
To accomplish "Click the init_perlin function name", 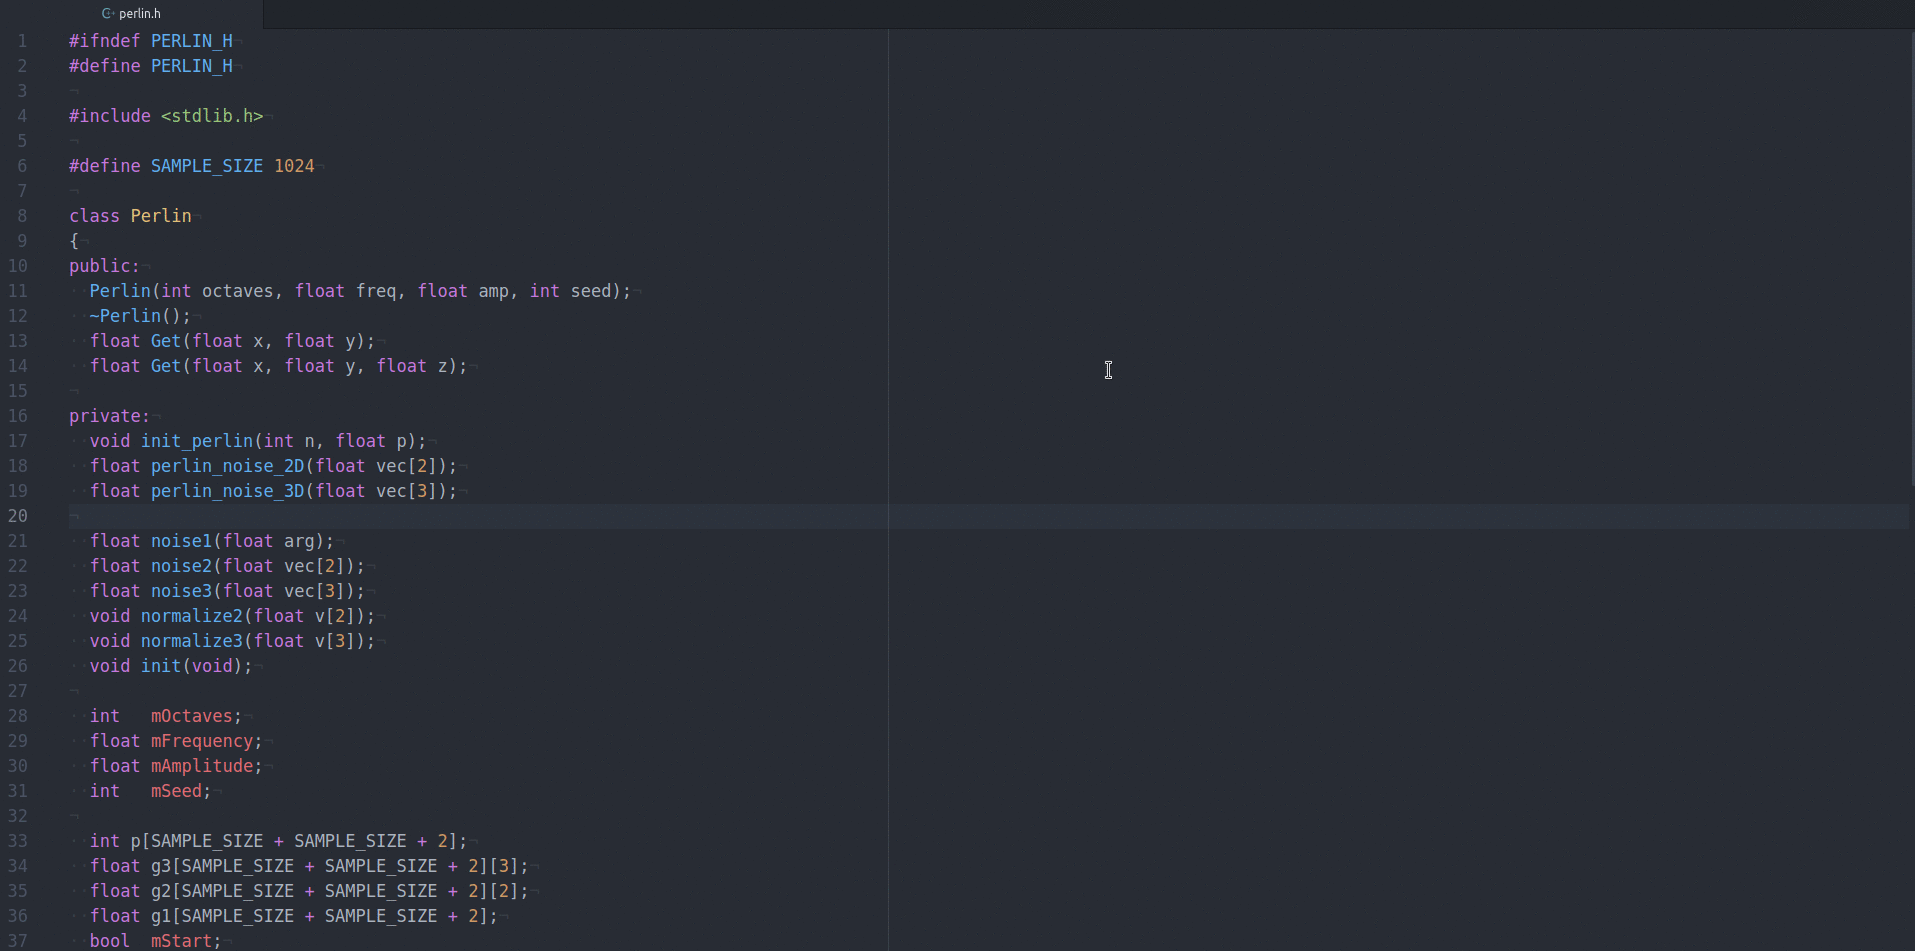I will (x=196, y=440).
